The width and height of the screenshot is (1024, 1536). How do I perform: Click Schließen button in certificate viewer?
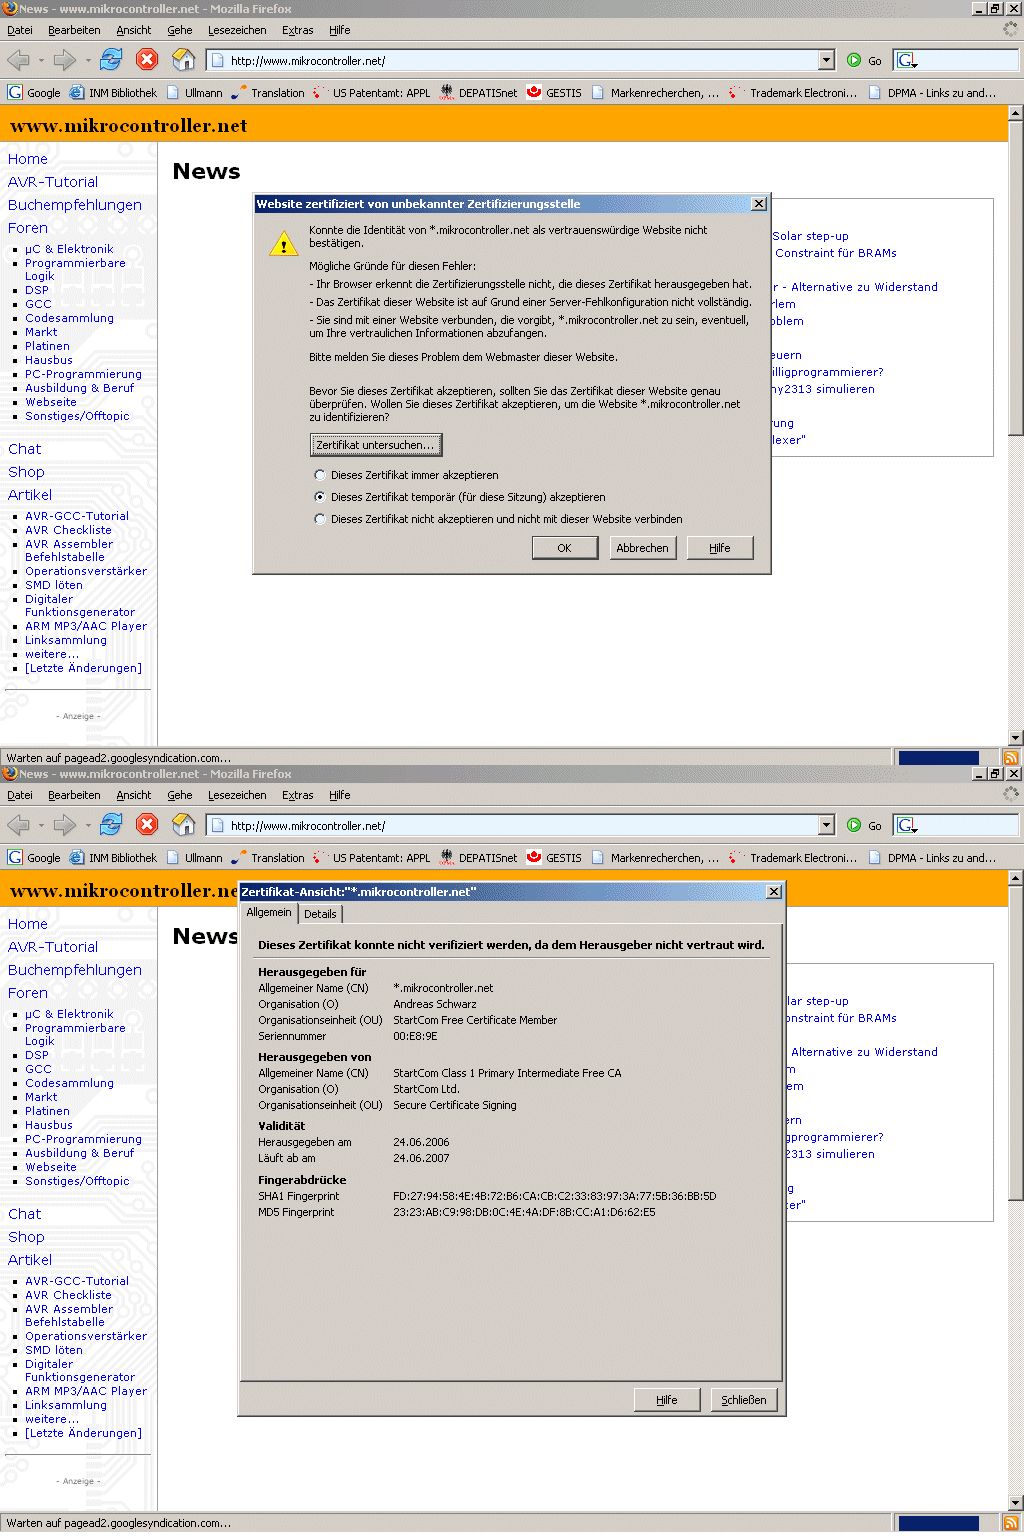(x=744, y=1400)
